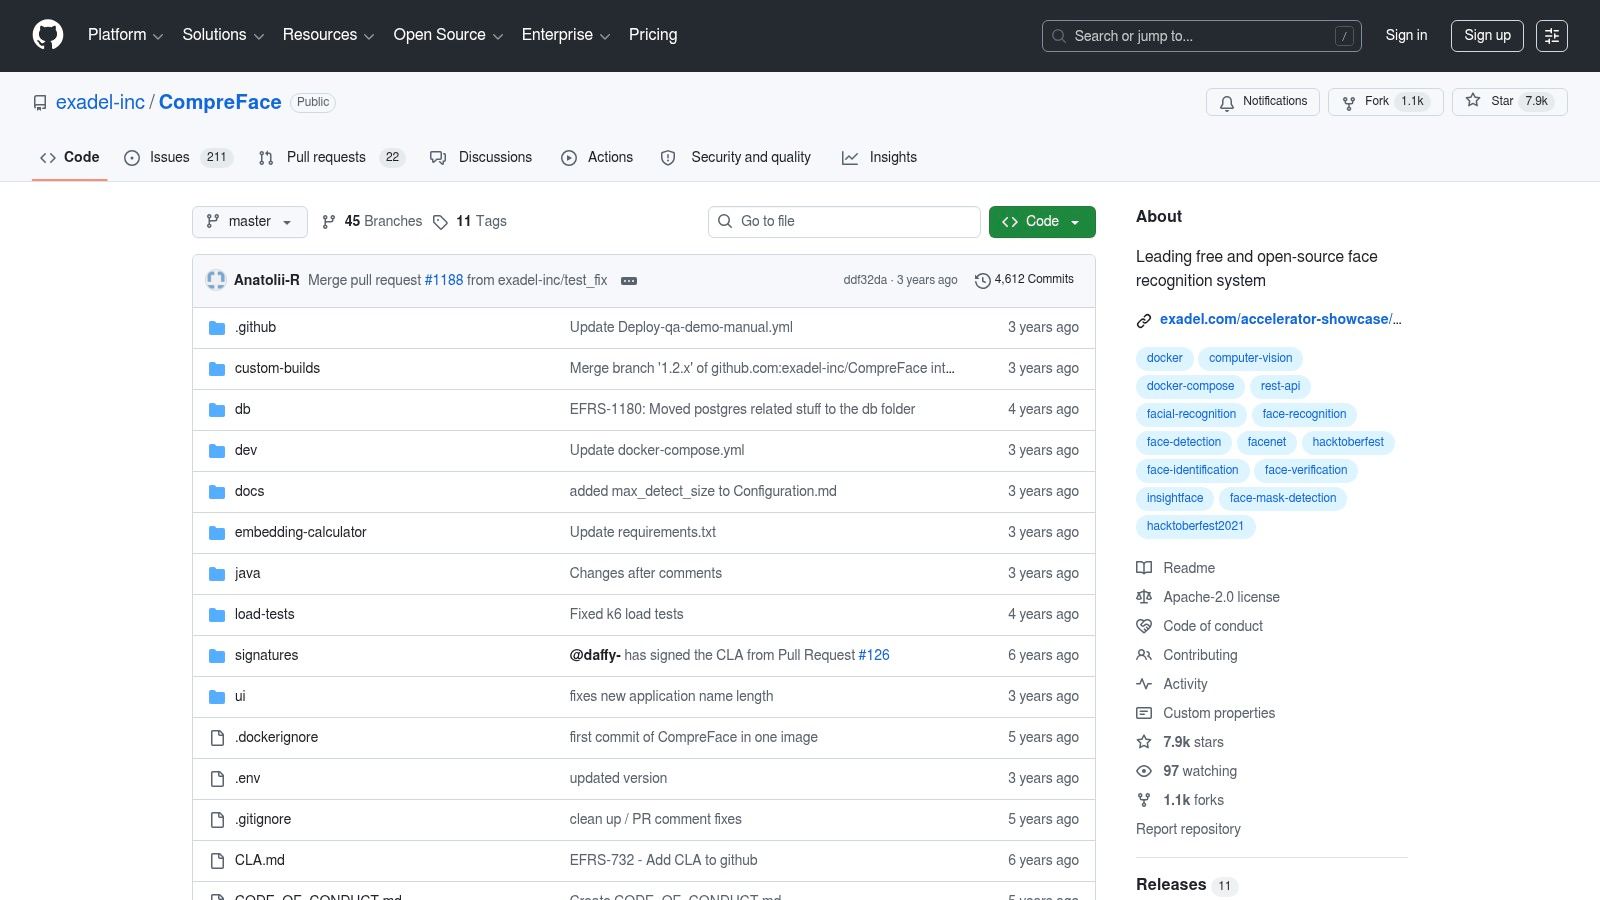The height and width of the screenshot is (900, 1600).
Task: Click the 97 watching eye icon
Action: click(x=1144, y=771)
